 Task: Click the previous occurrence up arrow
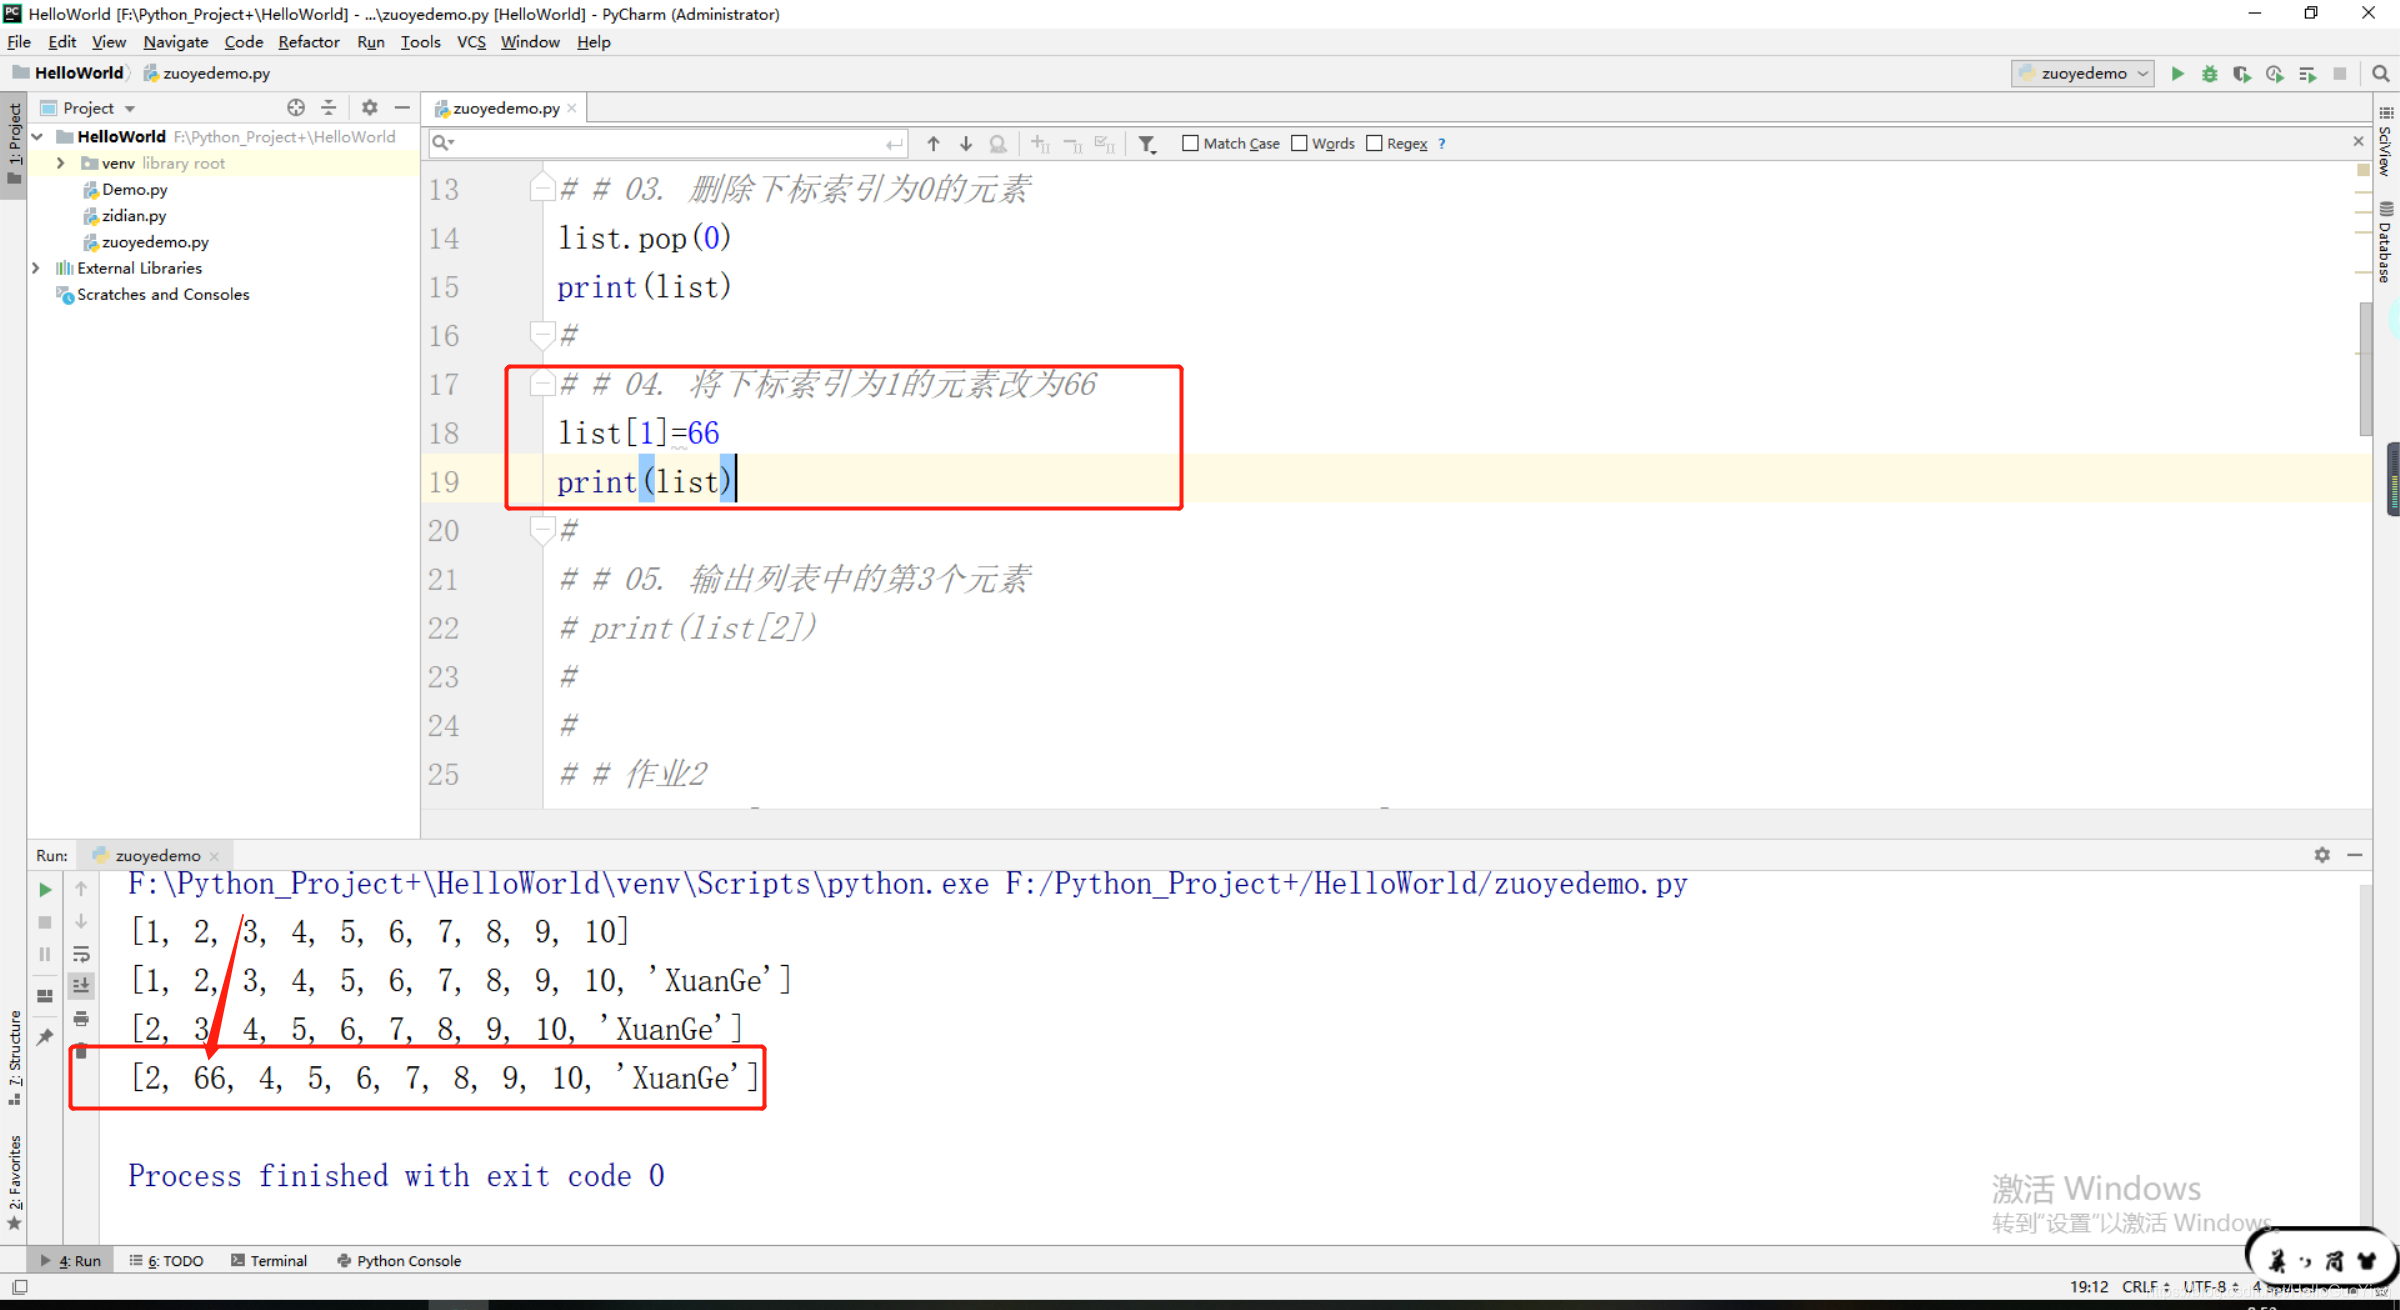(933, 143)
